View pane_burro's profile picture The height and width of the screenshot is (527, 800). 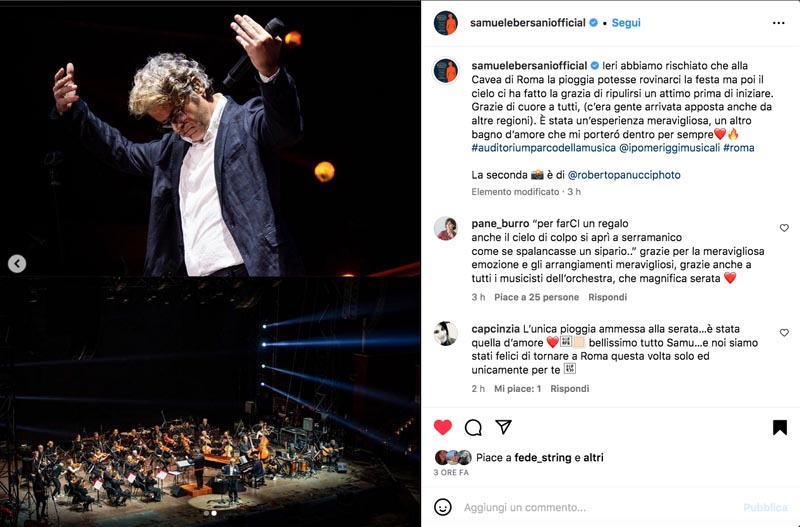(445, 228)
